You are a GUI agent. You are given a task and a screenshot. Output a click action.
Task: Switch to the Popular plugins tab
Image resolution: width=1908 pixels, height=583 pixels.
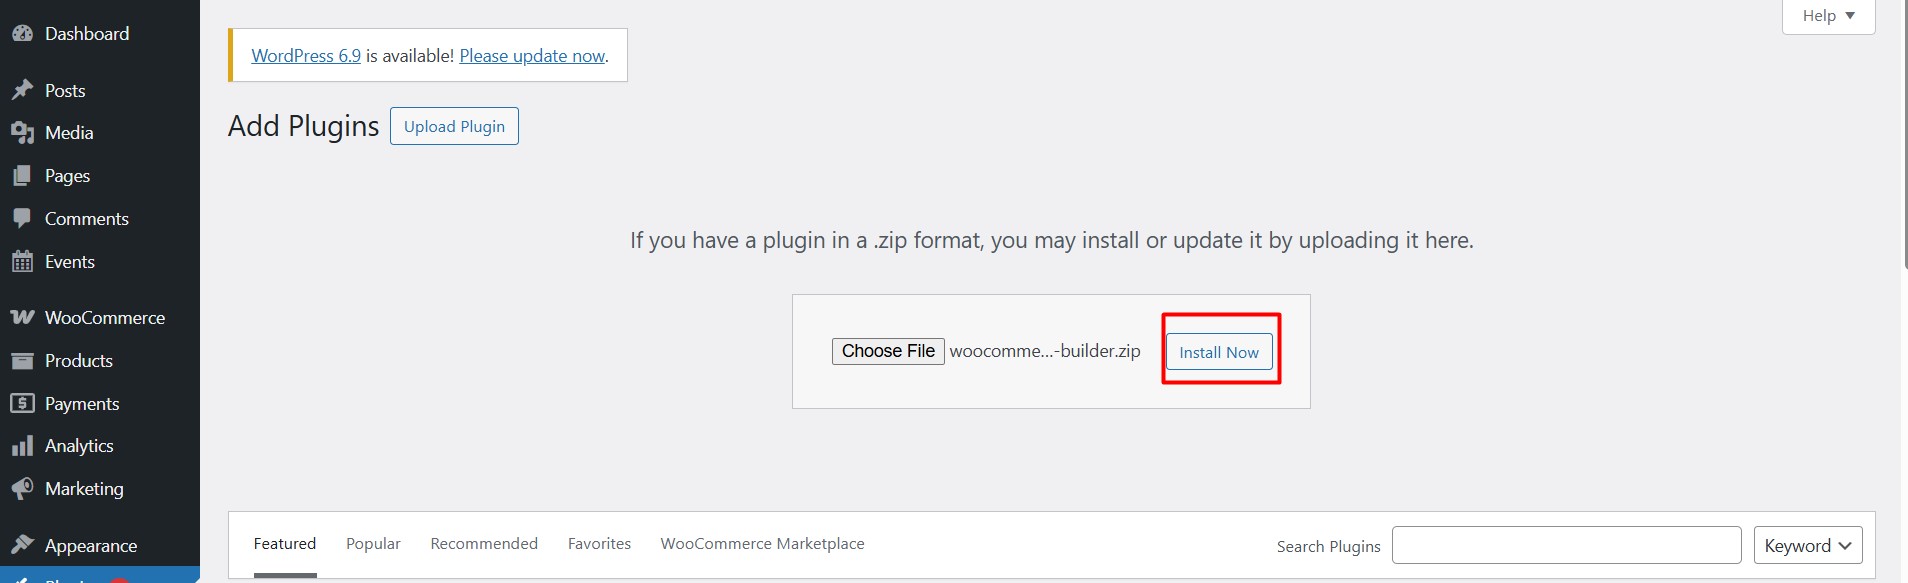coord(373,544)
